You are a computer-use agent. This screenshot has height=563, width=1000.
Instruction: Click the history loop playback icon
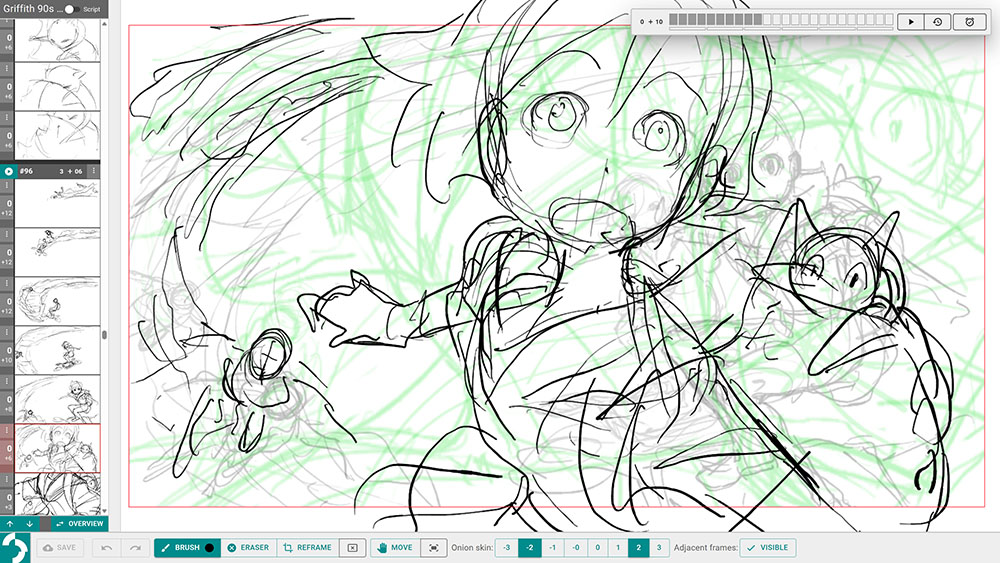tap(938, 21)
